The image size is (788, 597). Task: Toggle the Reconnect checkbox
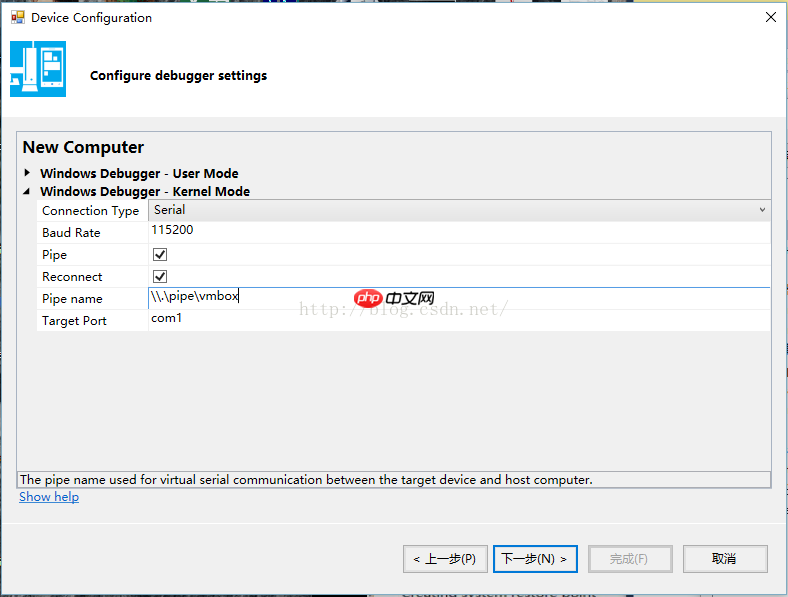click(x=160, y=276)
